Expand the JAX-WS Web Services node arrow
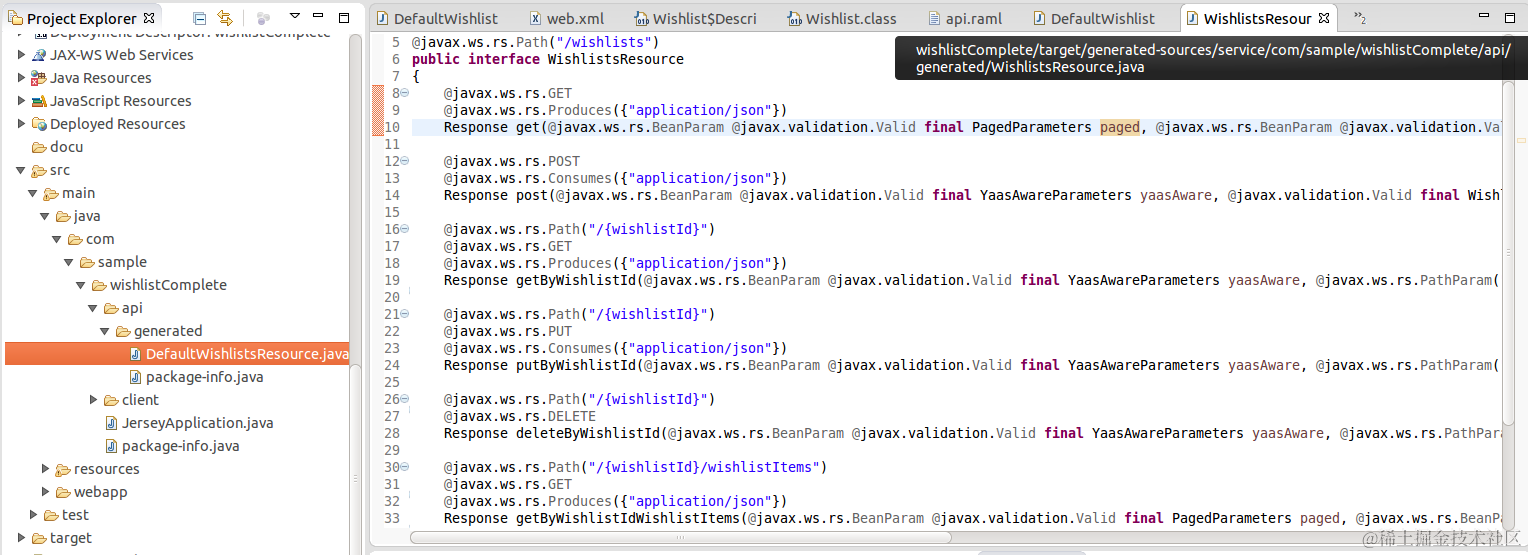 (x=22, y=55)
